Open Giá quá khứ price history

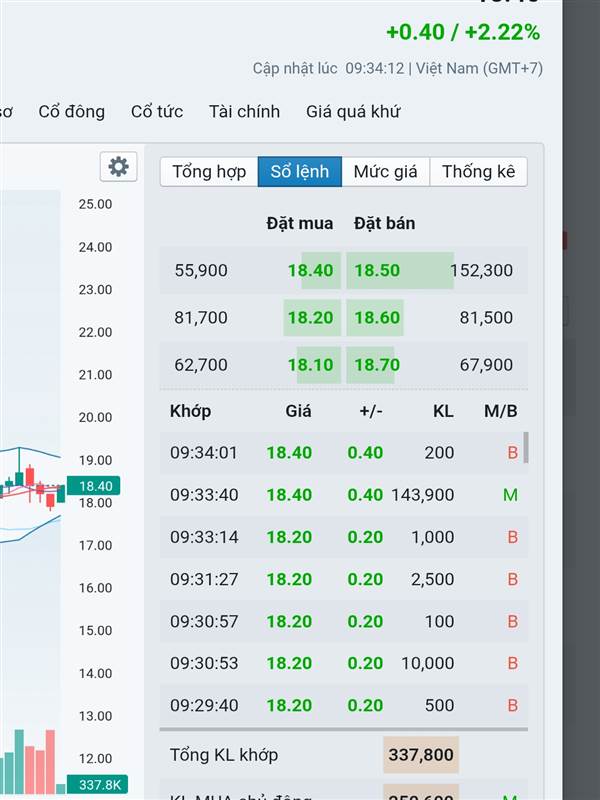(353, 111)
